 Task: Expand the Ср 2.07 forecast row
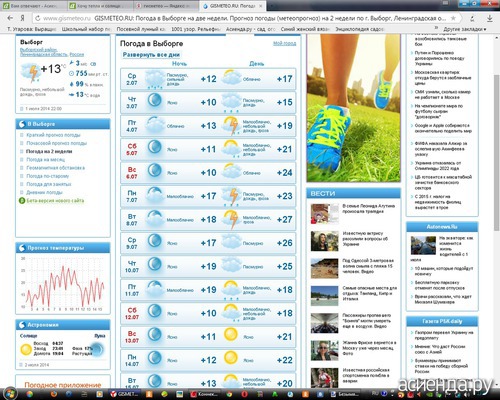pyautogui.click(x=208, y=79)
